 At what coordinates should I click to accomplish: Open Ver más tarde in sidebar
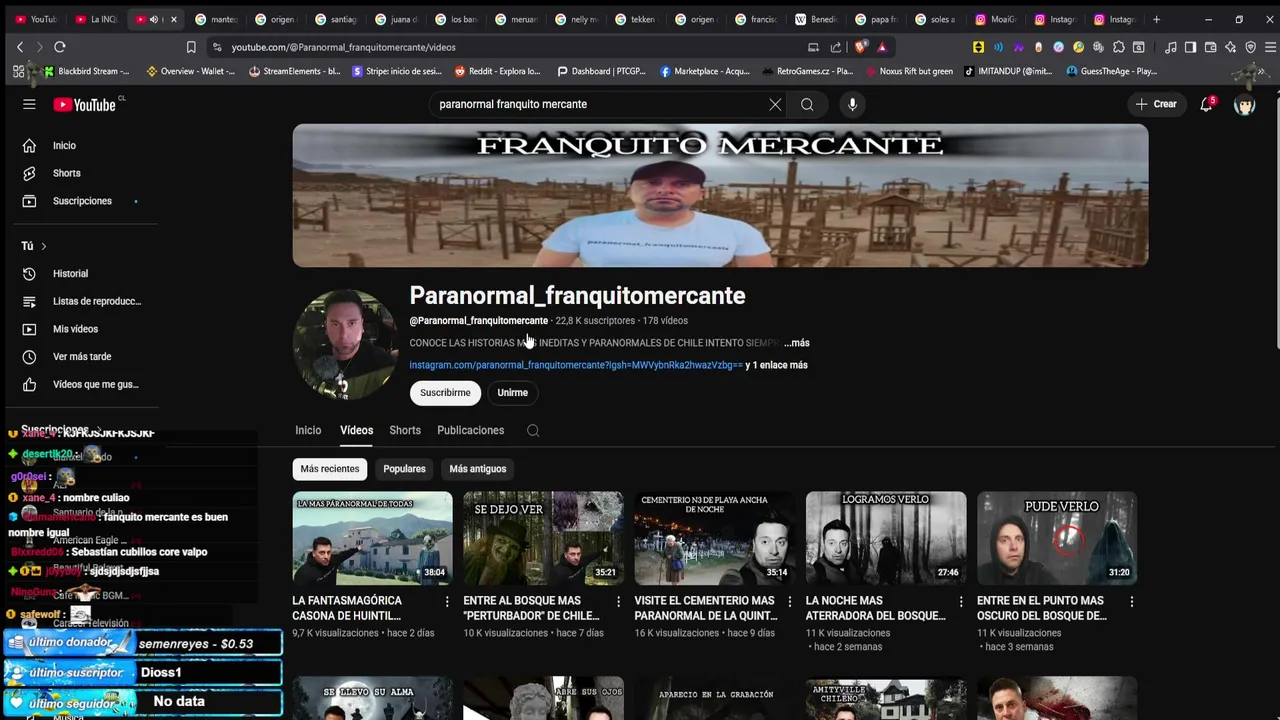(80, 357)
